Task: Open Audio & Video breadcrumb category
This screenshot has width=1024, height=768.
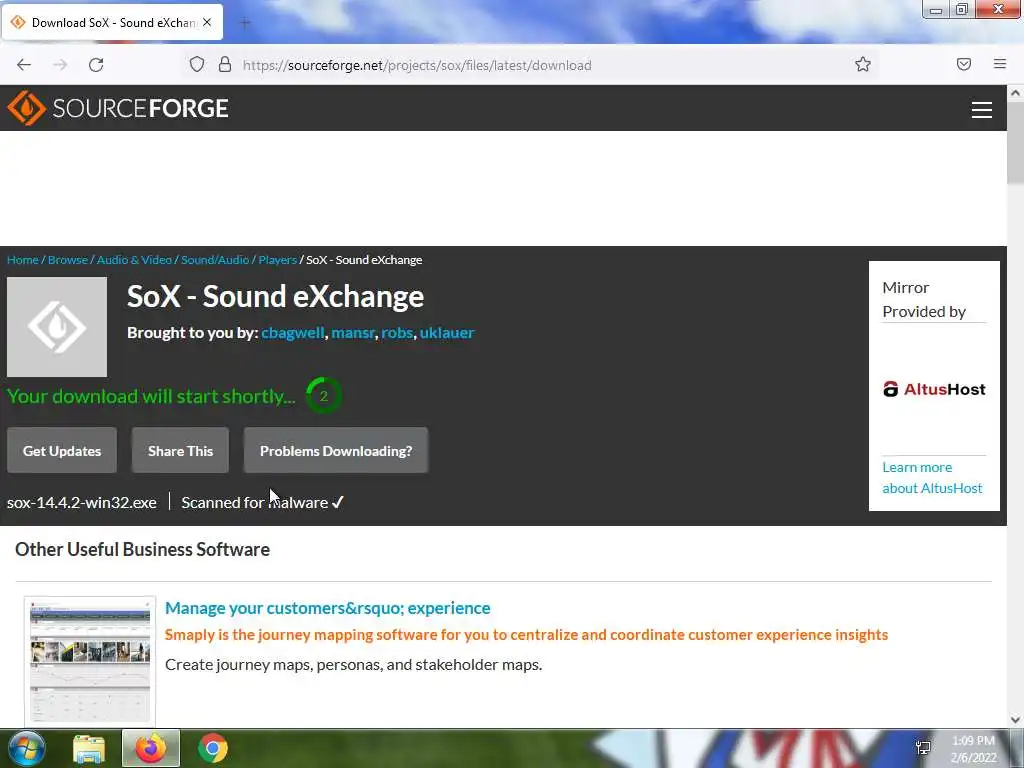Action: click(x=134, y=260)
